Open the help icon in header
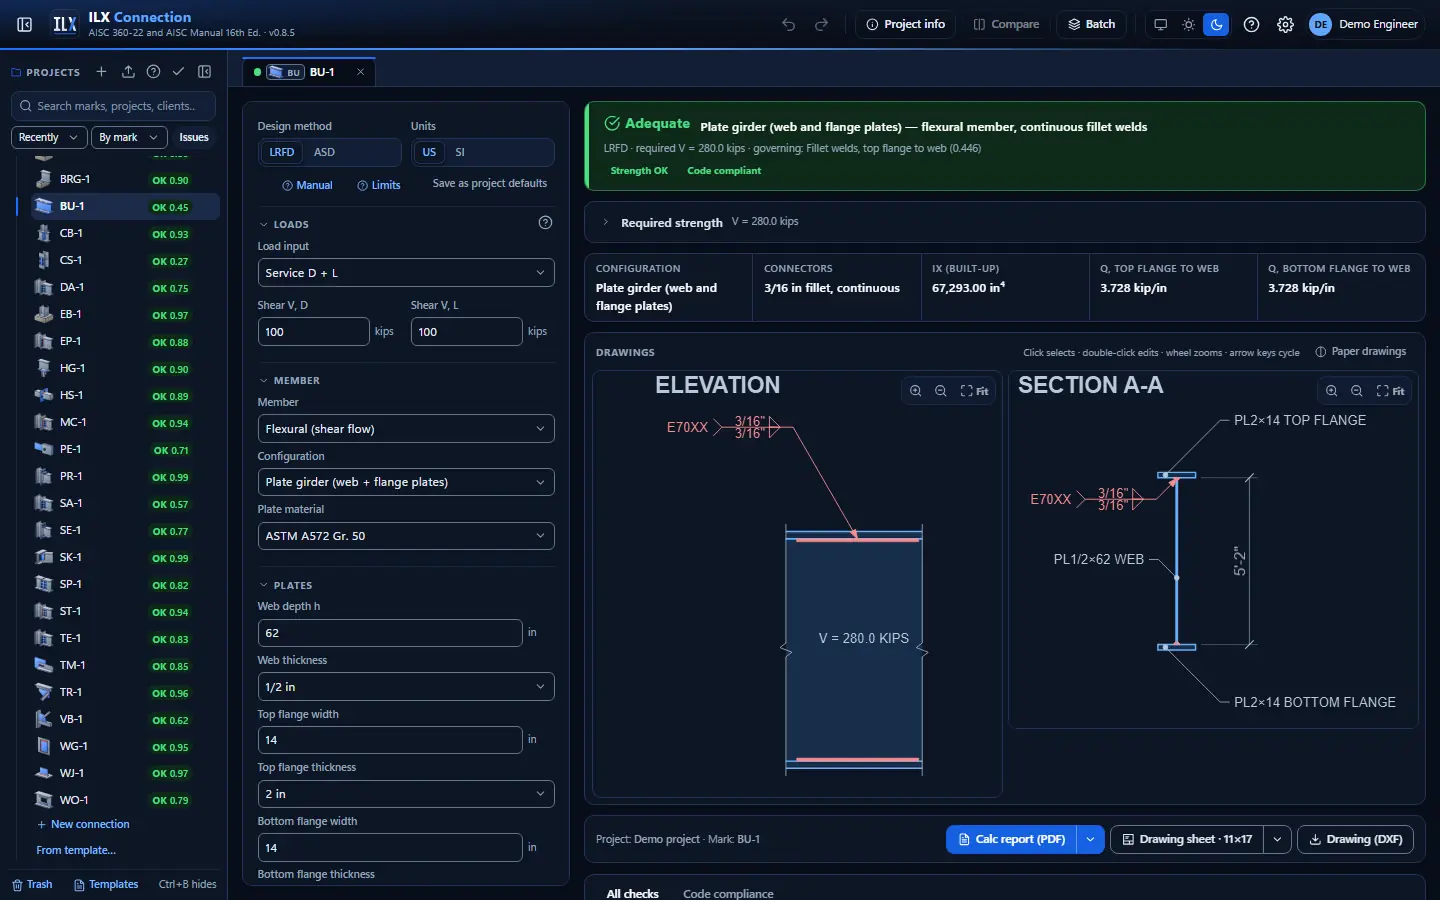 click(x=1251, y=24)
